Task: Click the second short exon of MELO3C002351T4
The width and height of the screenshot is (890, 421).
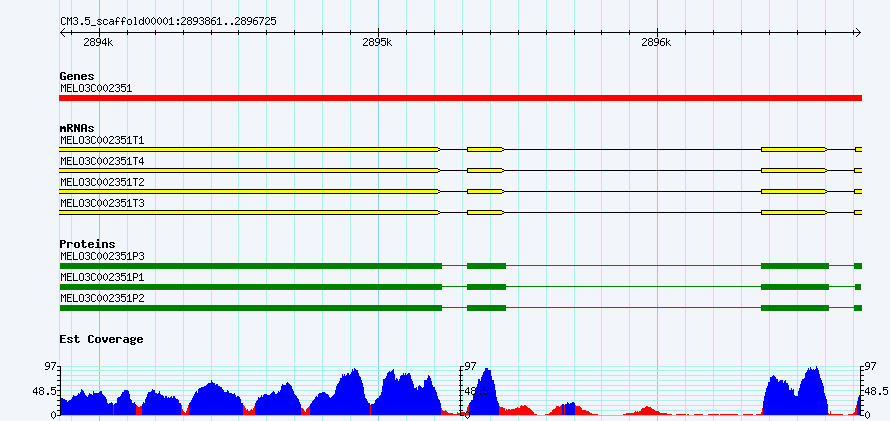Action: click(x=485, y=170)
